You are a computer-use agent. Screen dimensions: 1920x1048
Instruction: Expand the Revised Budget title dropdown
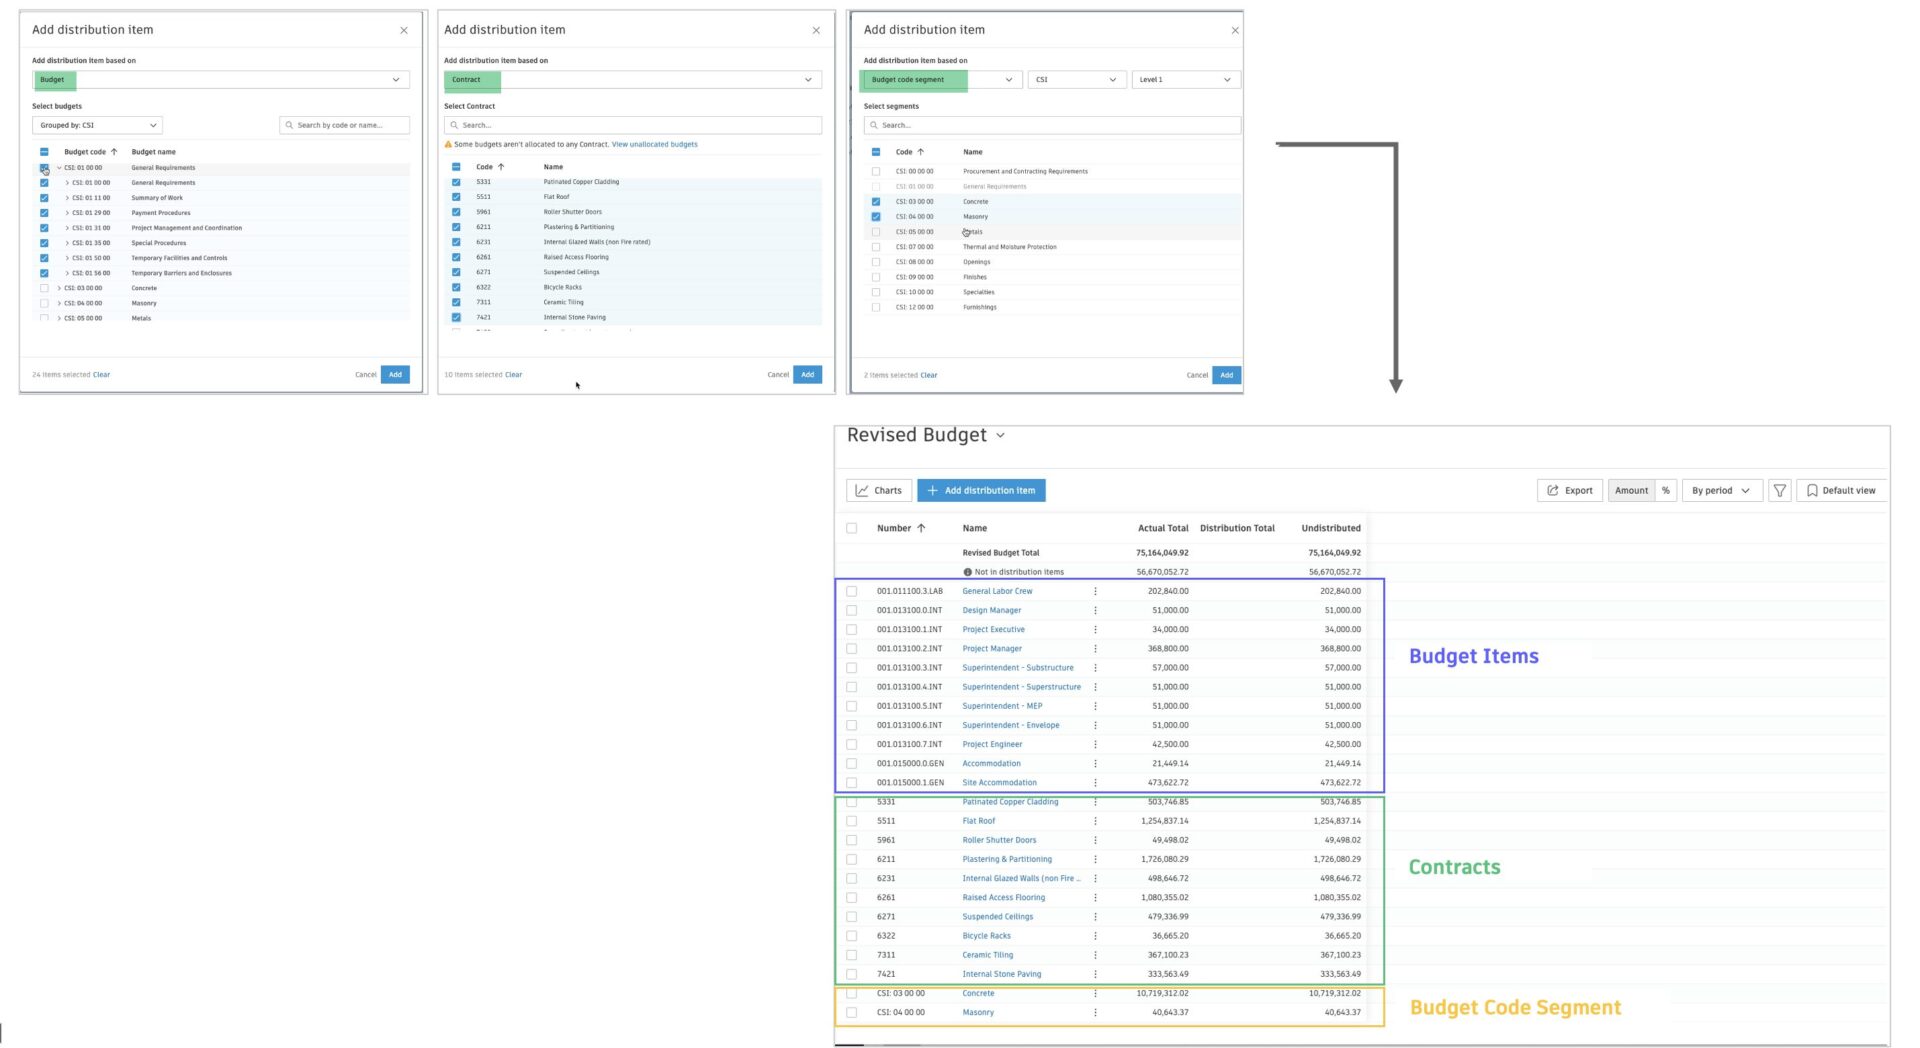(x=1000, y=436)
